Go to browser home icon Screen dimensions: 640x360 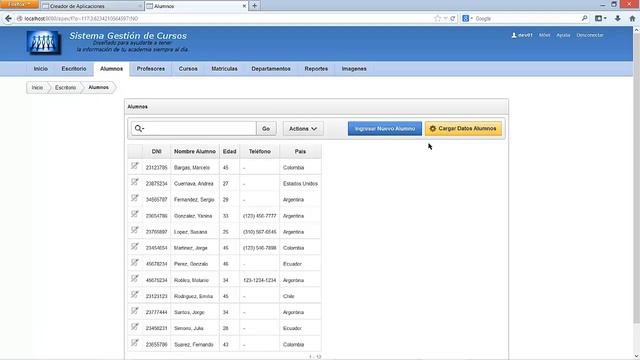tap(632, 18)
